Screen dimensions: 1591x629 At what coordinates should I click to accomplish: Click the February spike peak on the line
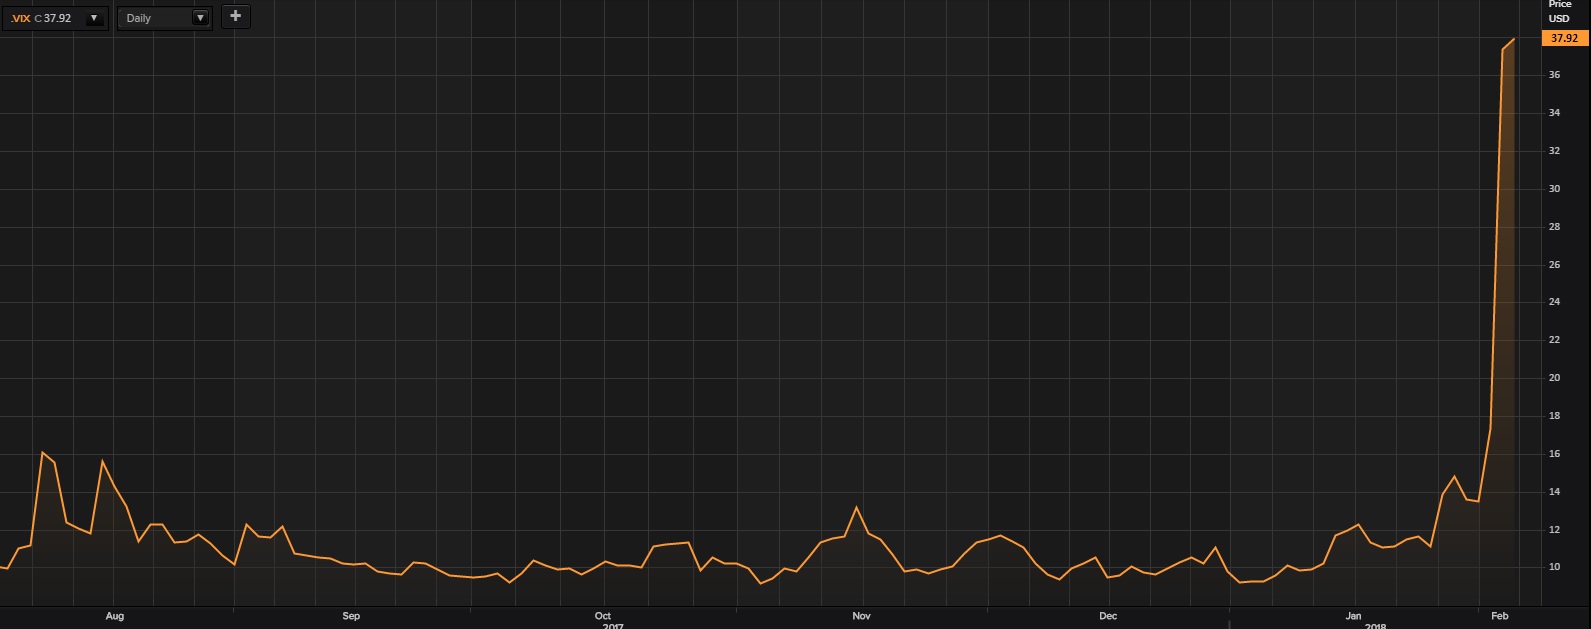click(1514, 39)
